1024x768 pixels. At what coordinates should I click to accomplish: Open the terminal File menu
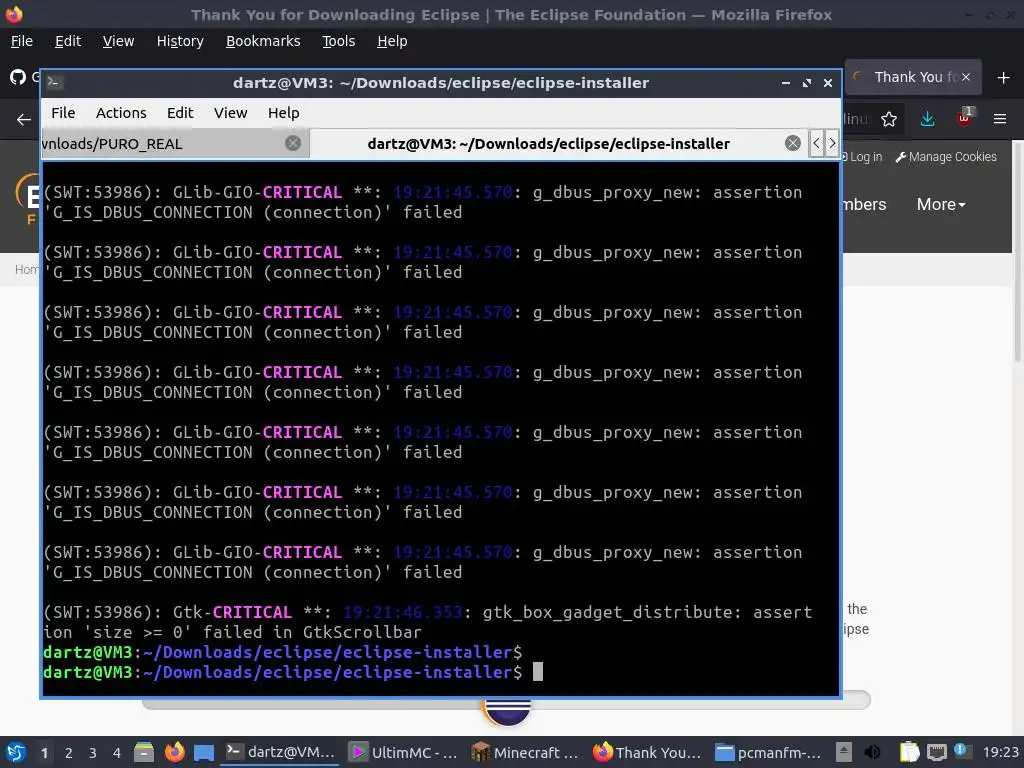63,113
